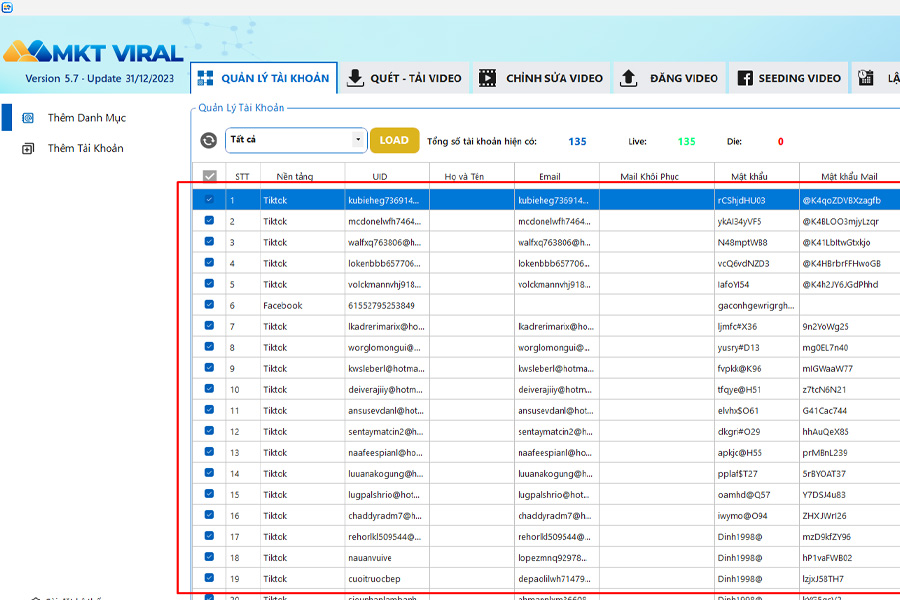Image resolution: width=900 pixels, height=600 pixels.
Task: Click the refresh icon beside the category dropdown
Action: pyautogui.click(x=208, y=140)
